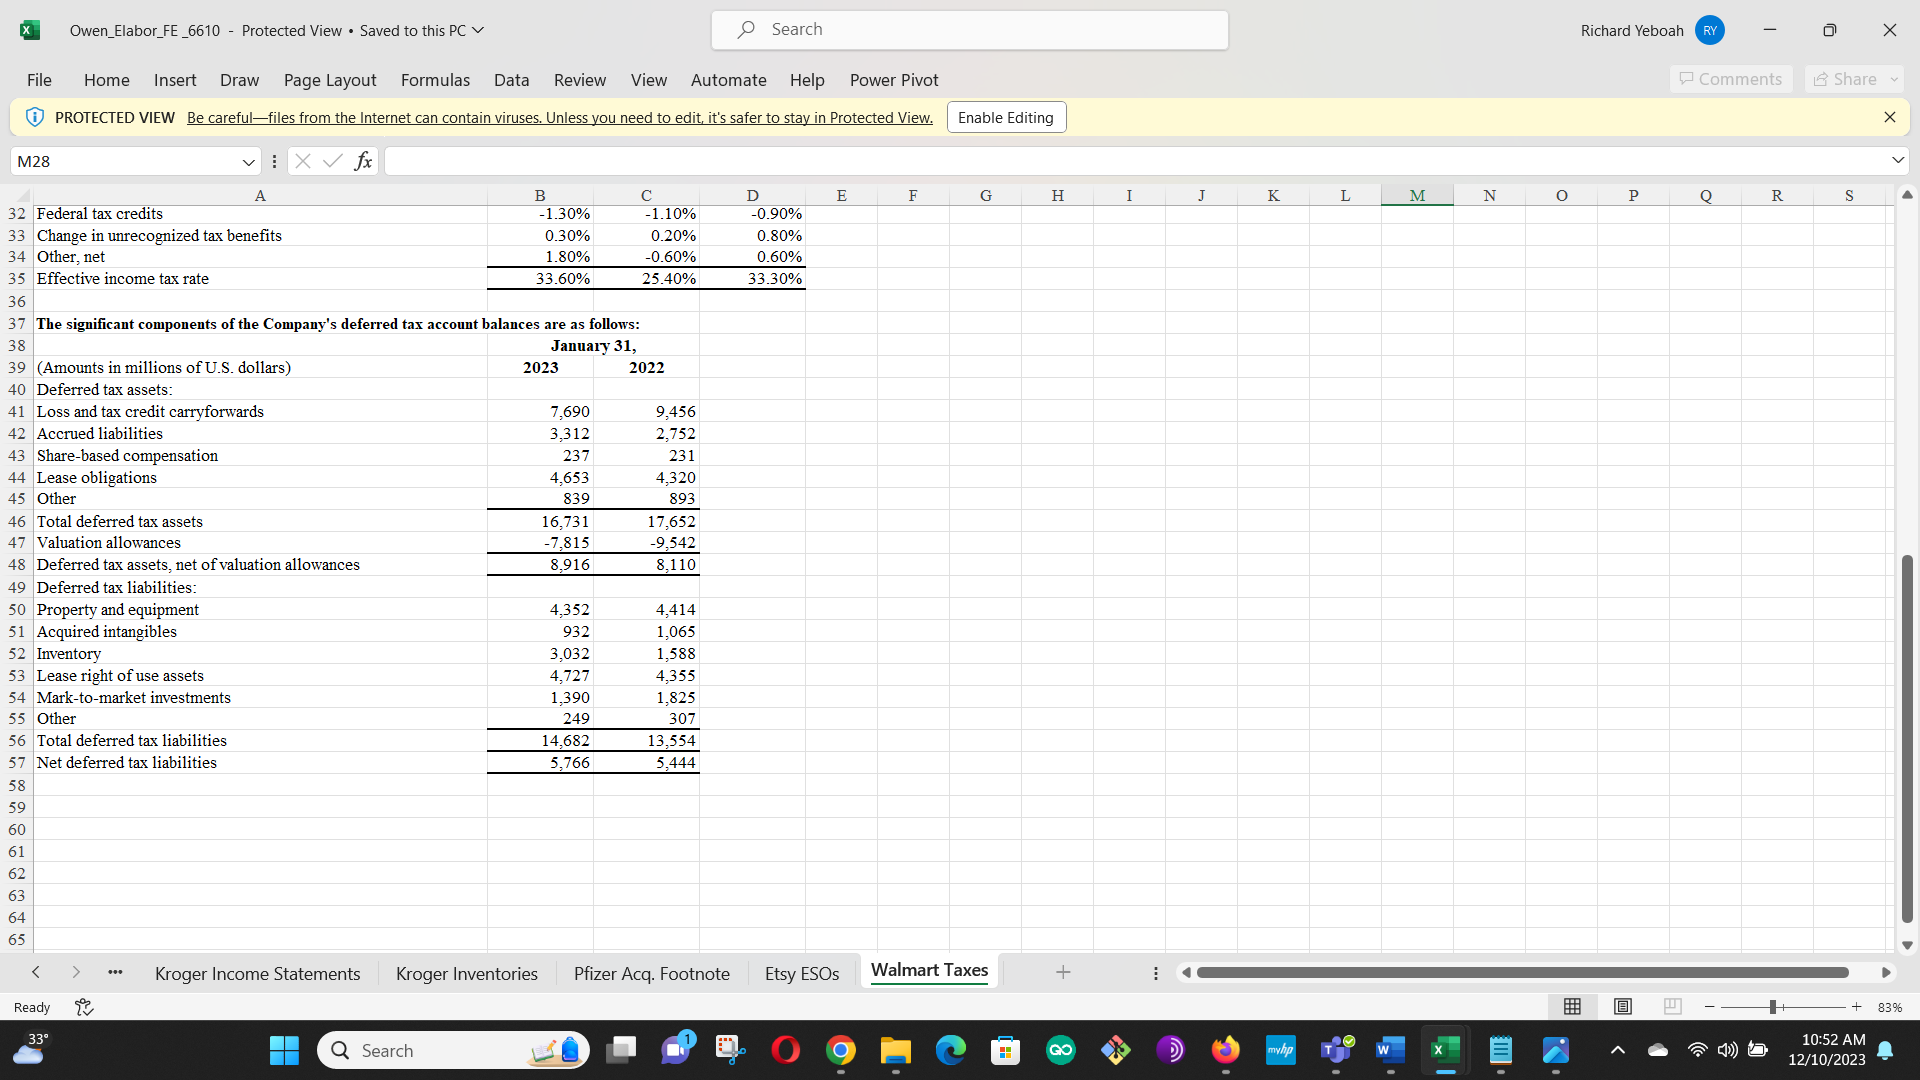Viewport: 1920px width, 1080px height.
Task: Click the Accessibility checker status bar icon
Action: [84, 1007]
